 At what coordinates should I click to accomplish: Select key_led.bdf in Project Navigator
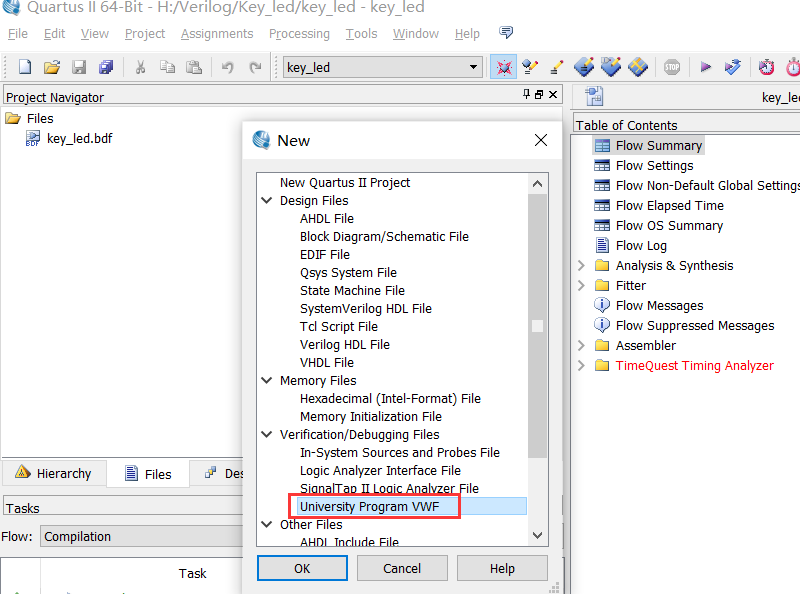pos(79,138)
